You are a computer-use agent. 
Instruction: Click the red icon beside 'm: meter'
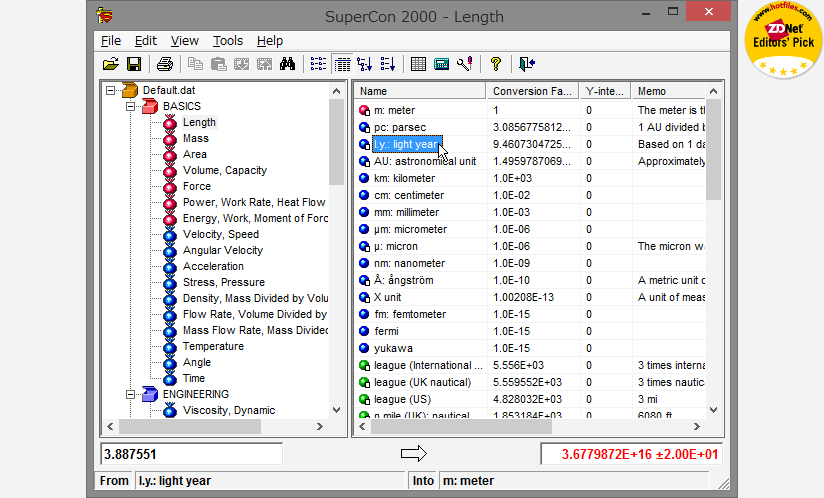click(364, 110)
